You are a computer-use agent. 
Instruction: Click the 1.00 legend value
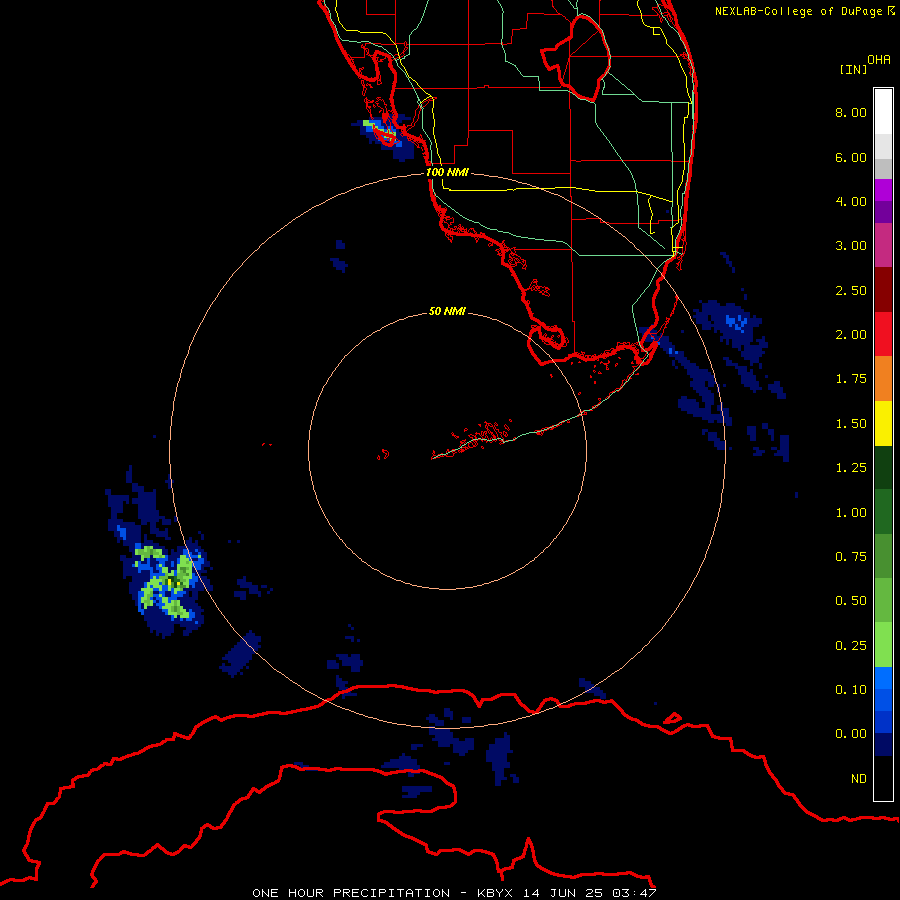click(851, 513)
